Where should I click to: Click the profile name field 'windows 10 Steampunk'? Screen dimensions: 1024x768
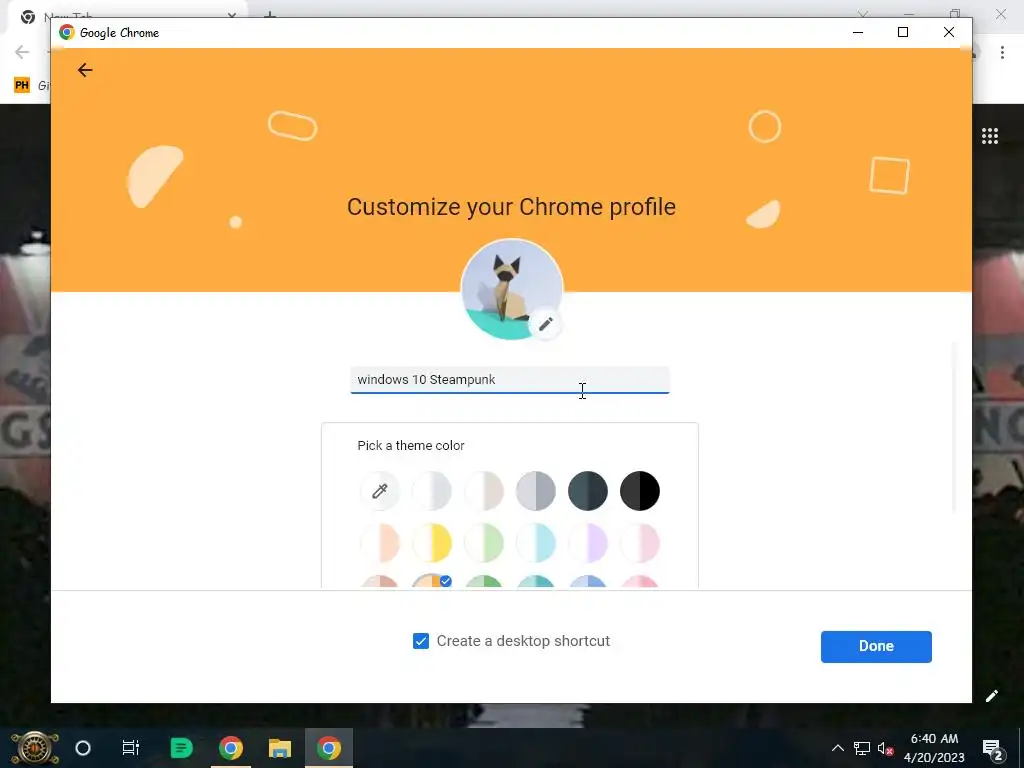pos(510,380)
